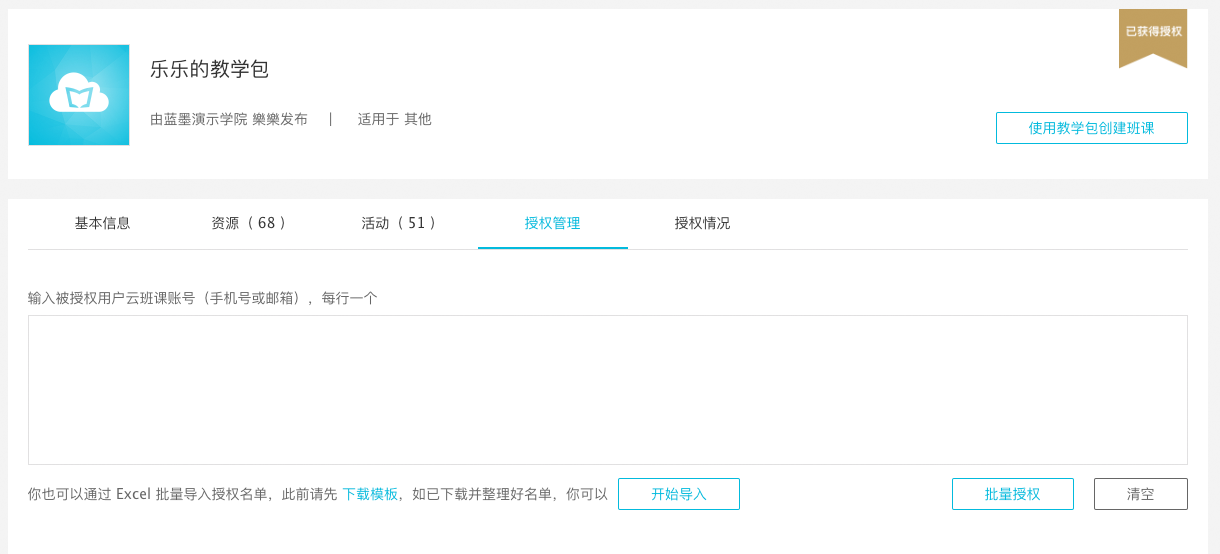The height and width of the screenshot is (554, 1220).
Task: Click the 批量授权 button
Action: pyautogui.click(x=1013, y=494)
